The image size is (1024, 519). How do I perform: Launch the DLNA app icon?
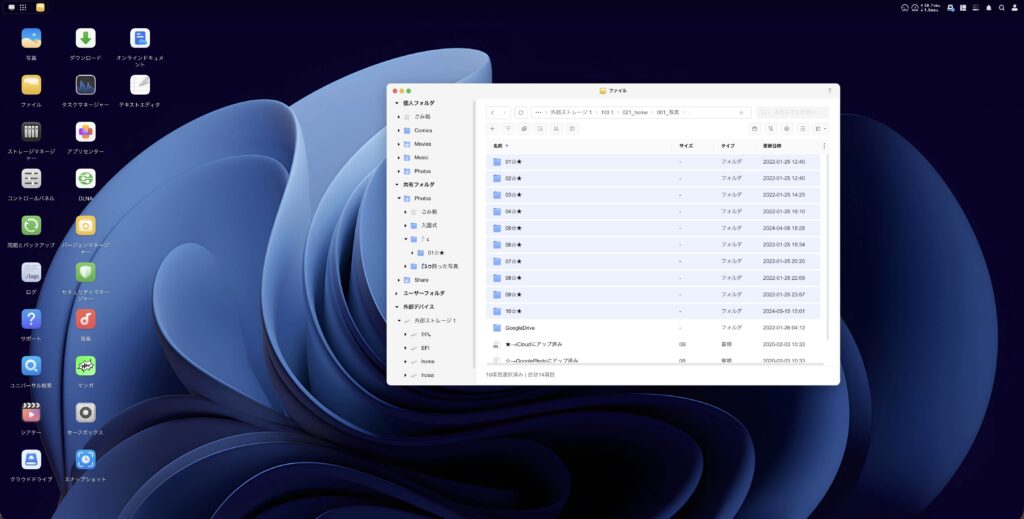[85, 179]
